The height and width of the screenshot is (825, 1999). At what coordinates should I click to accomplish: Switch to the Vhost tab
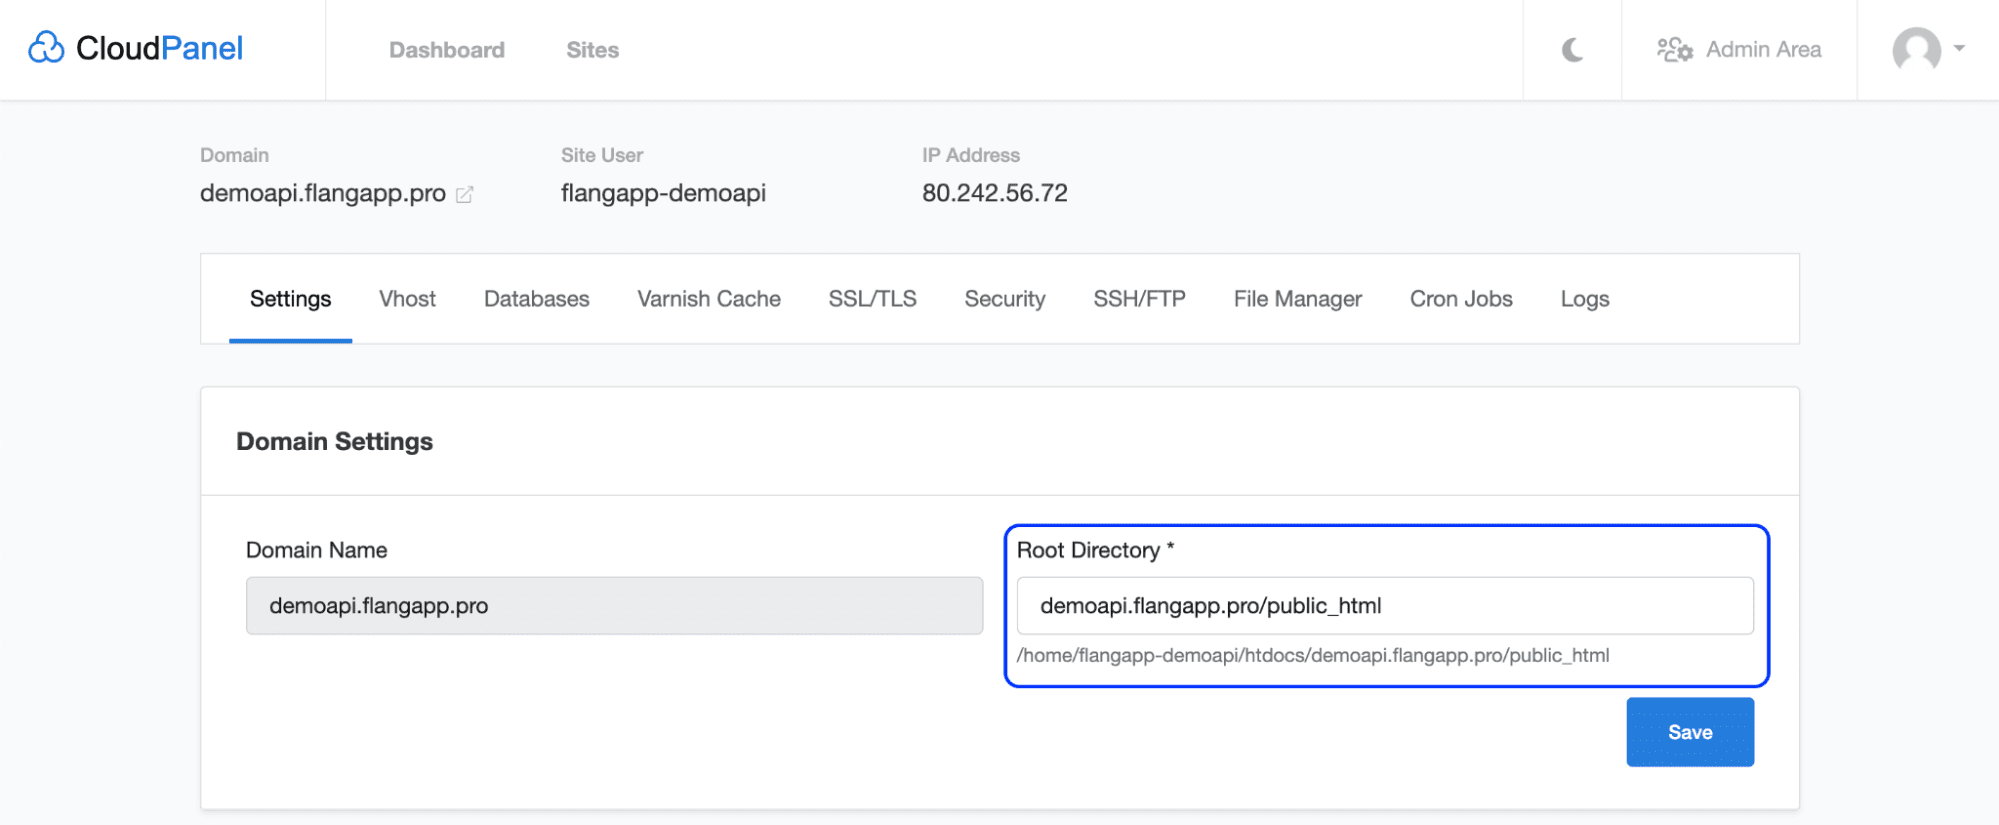pyautogui.click(x=407, y=299)
